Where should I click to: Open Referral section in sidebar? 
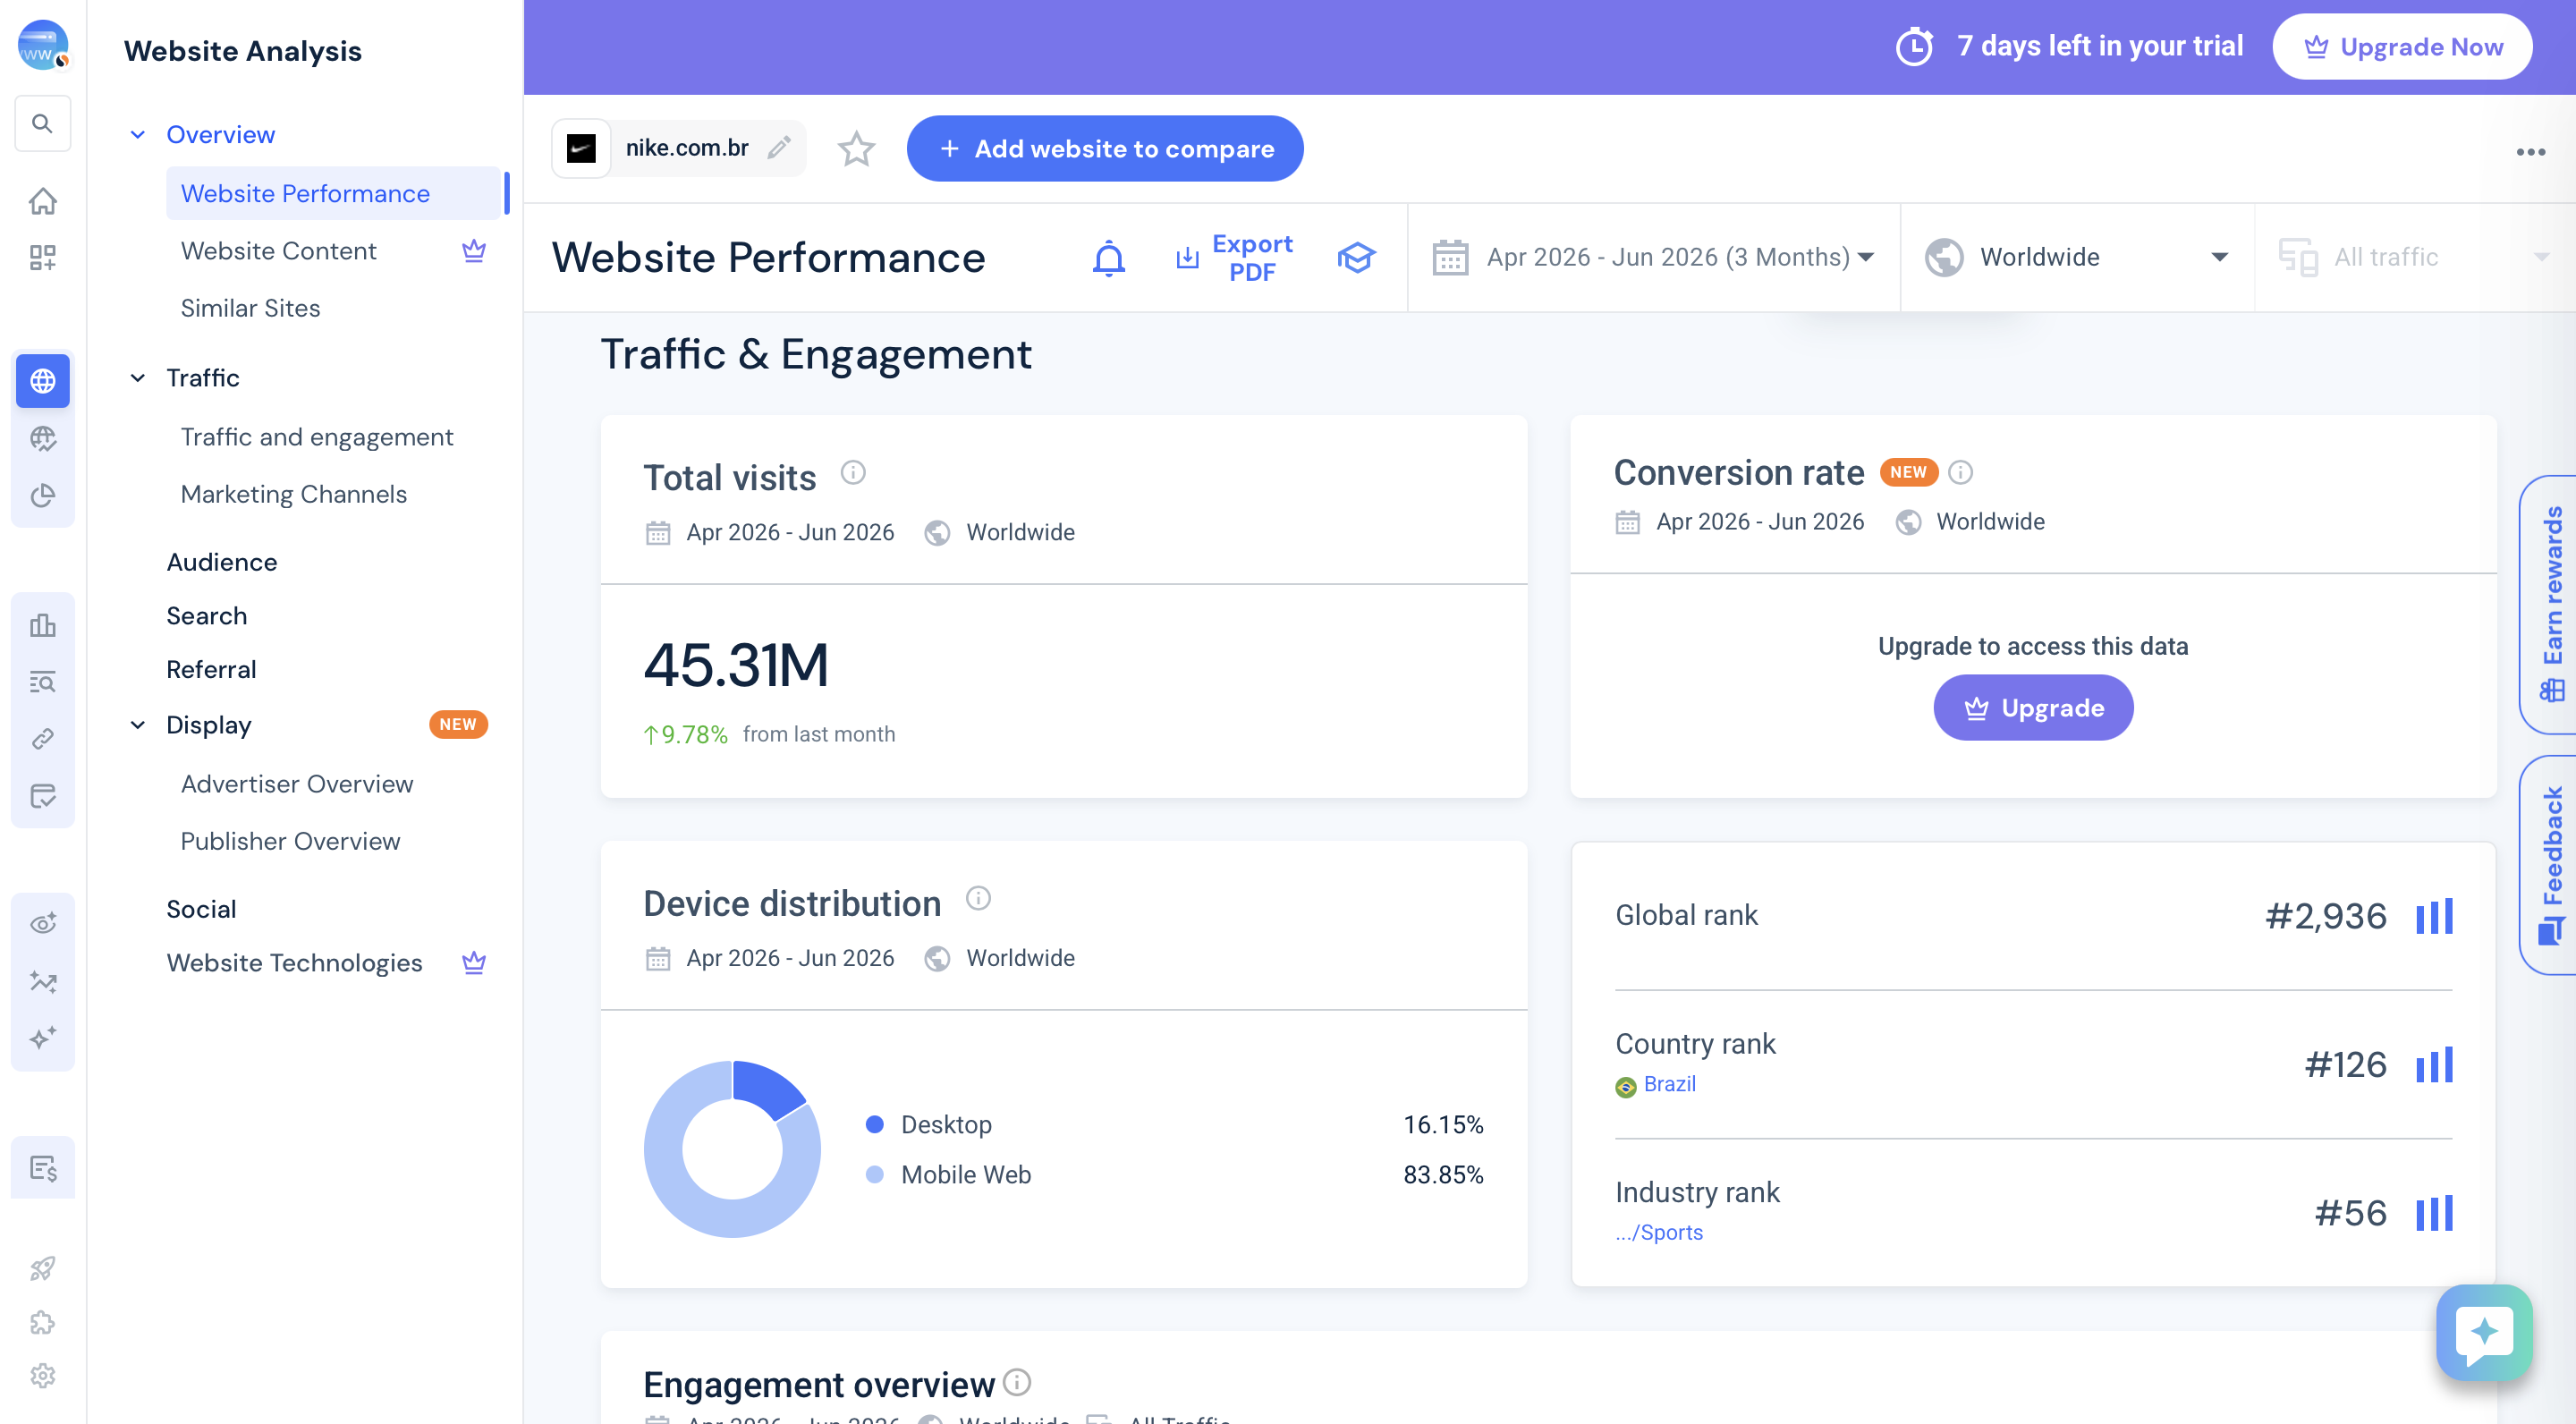point(211,669)
